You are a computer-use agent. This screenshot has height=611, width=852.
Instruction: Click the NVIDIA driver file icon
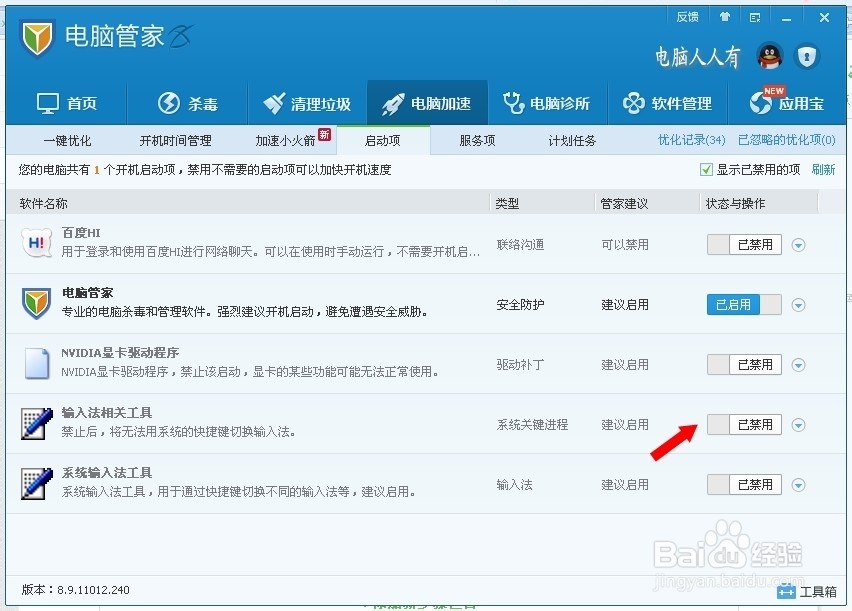[x=37, y=363]
